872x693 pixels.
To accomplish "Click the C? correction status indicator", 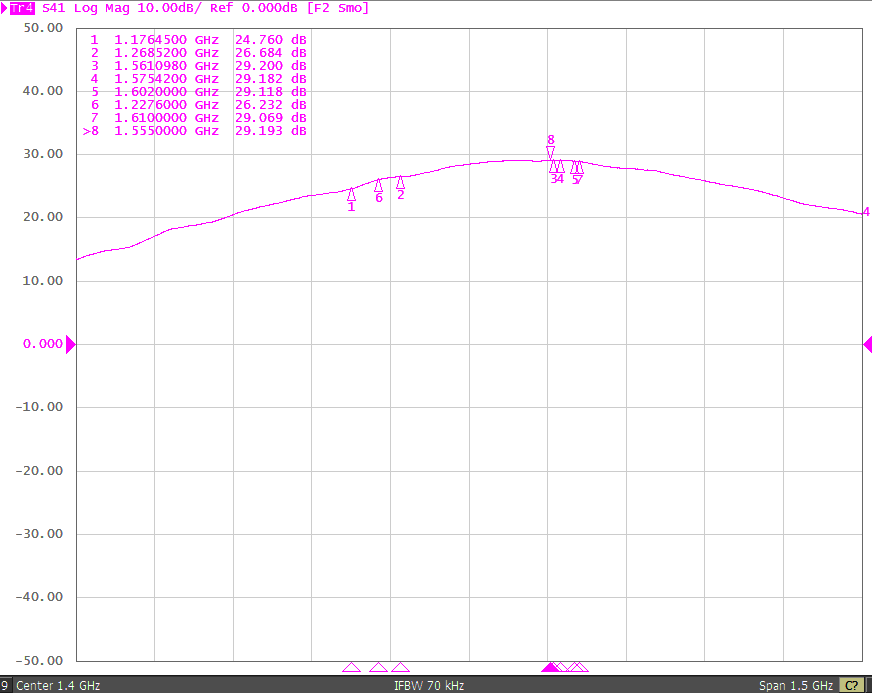I will tap(852, 686).
